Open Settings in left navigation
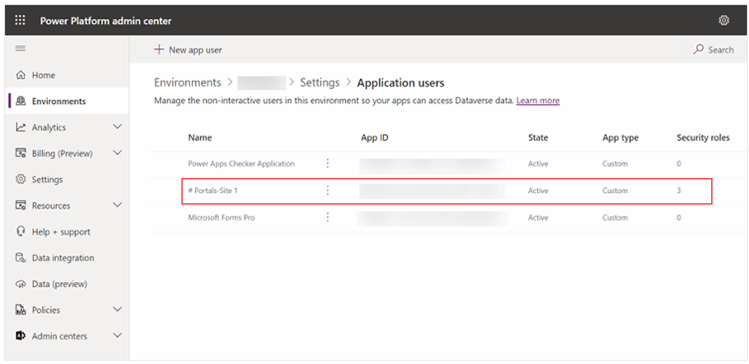 (x=66, y=180)
